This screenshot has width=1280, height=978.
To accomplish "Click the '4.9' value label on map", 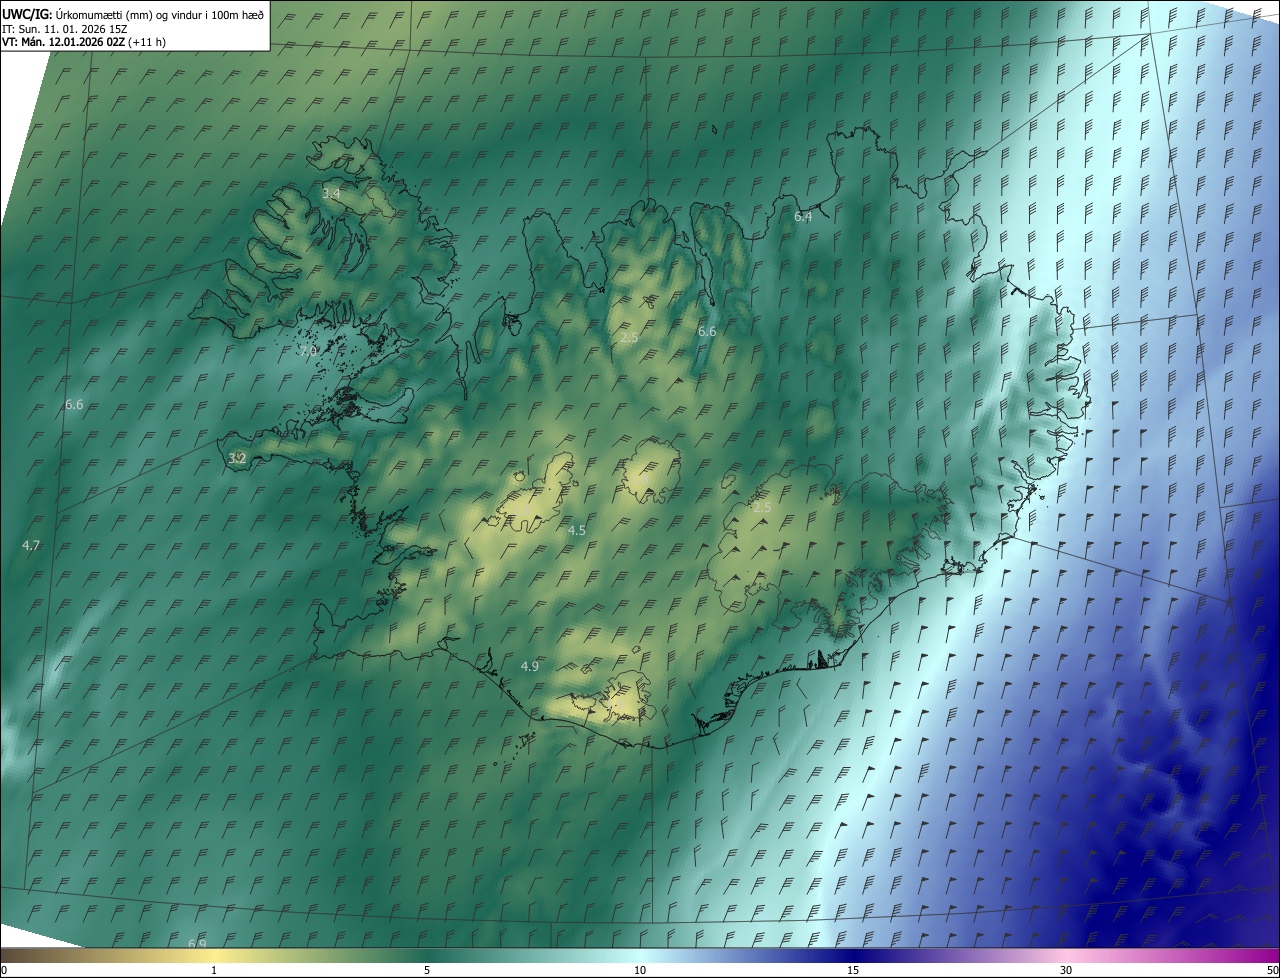I will [x=530, y=666].
